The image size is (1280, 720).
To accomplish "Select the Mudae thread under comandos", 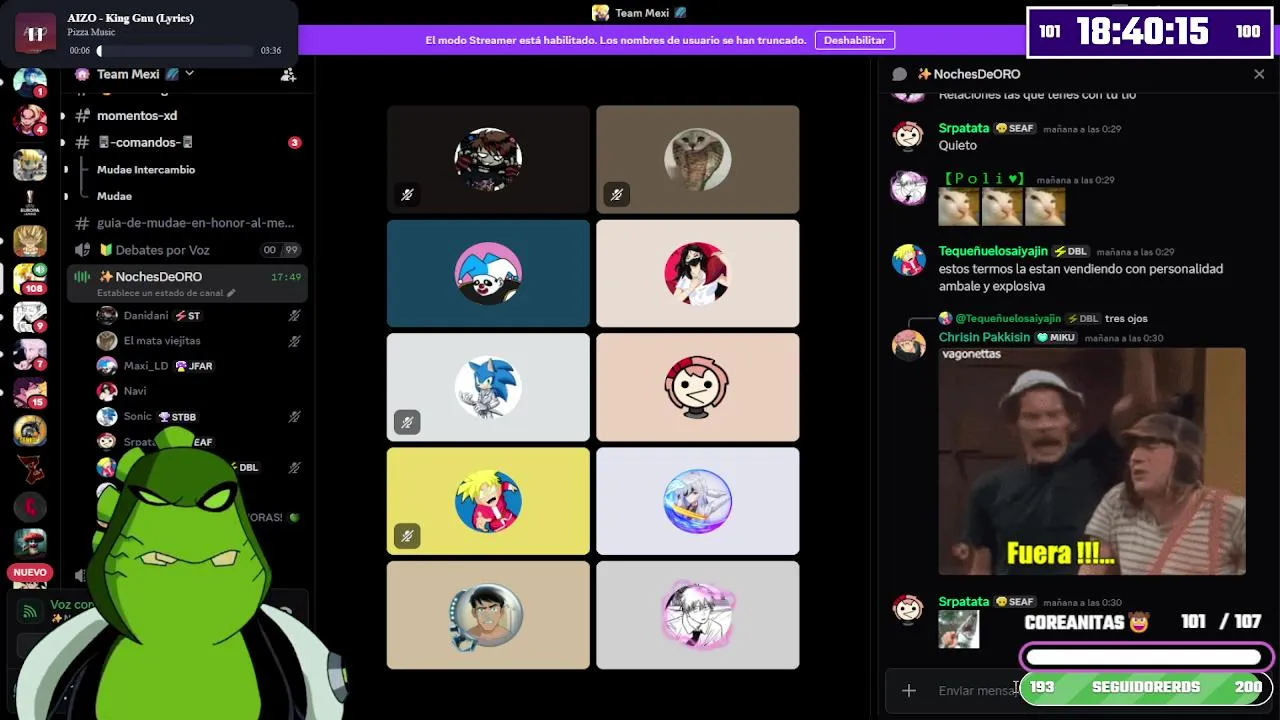I will (x=114, y=196).
